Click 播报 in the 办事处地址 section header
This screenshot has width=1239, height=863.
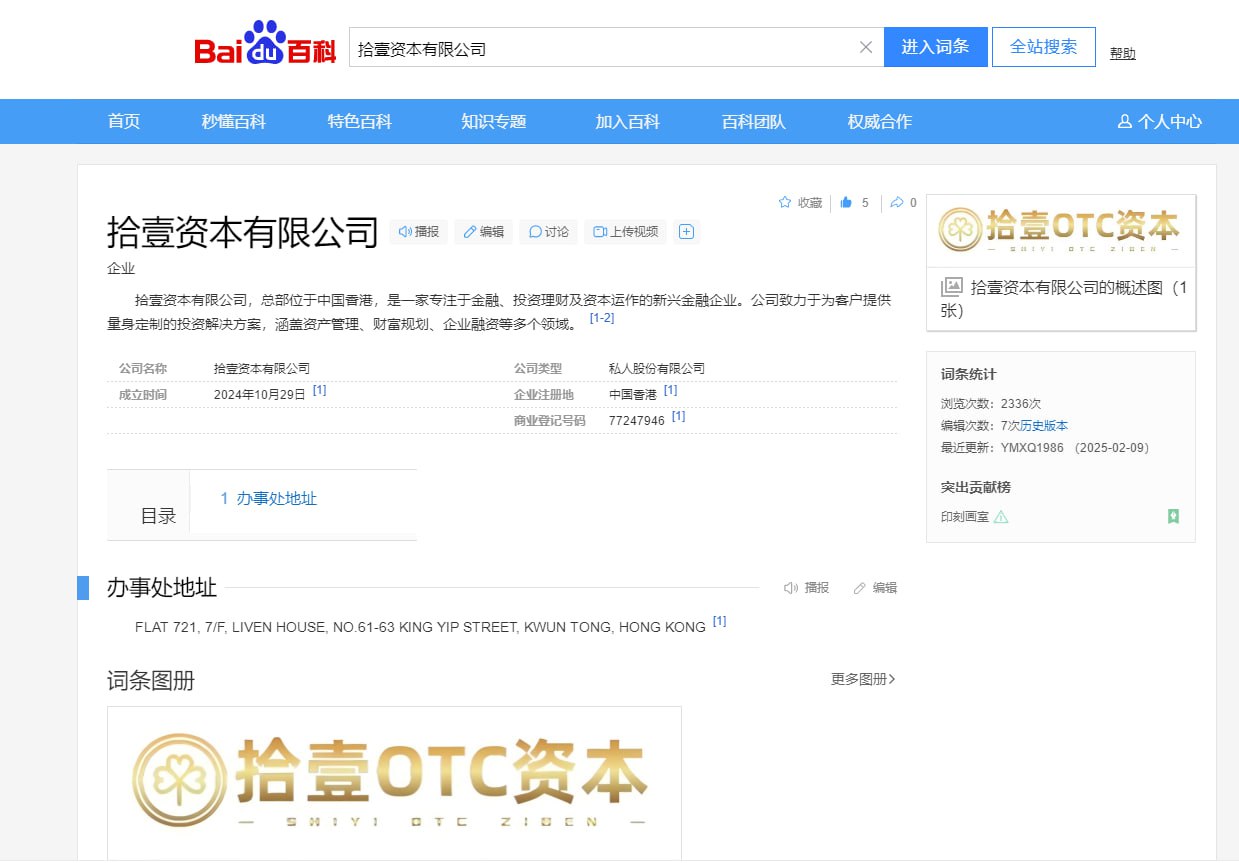point(807,588)
